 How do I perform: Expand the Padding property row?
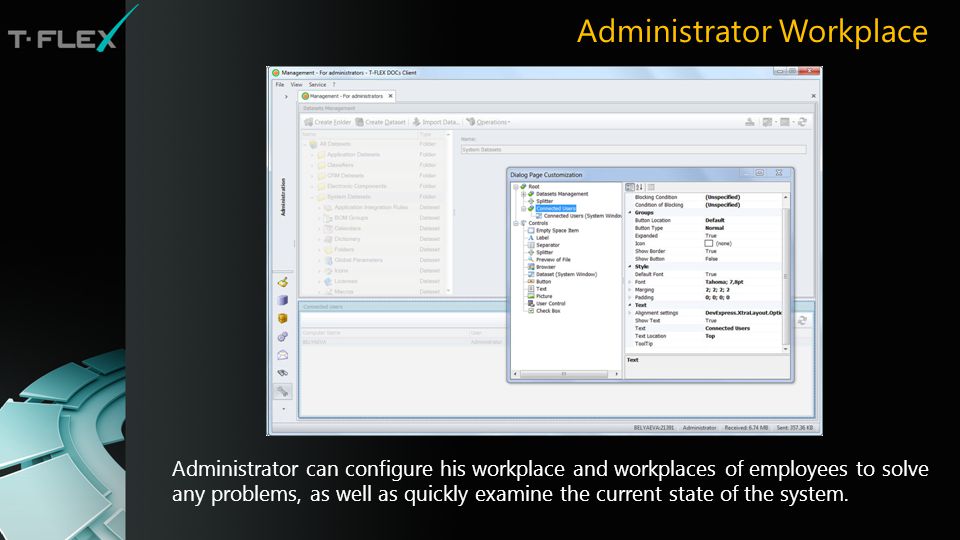(x=630, y=298)
